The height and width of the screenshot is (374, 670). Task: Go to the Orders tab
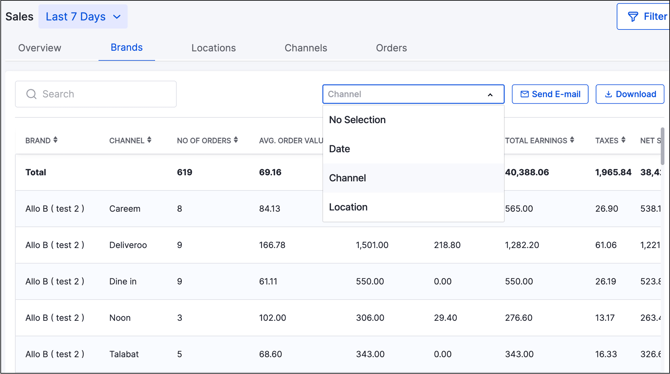[391, 48]
